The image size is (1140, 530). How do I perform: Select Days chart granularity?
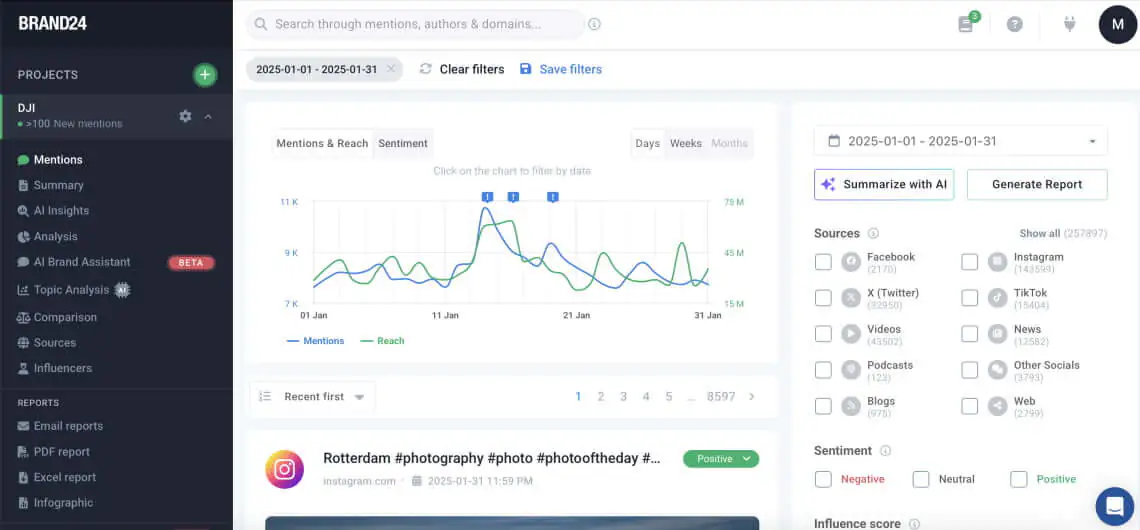(x=647, y=143)
